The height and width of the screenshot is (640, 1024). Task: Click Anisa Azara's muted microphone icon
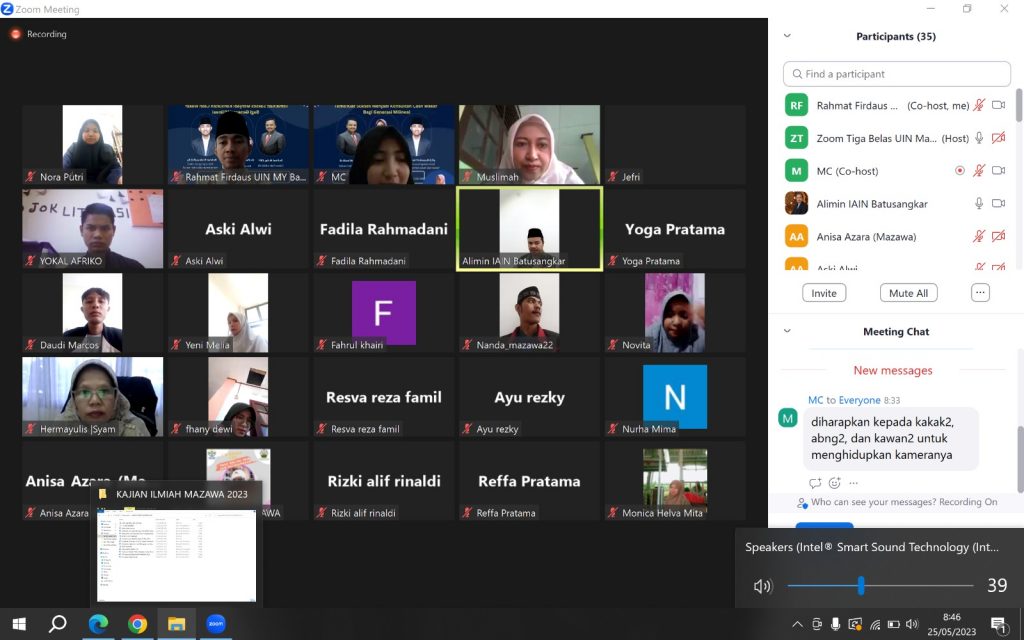click(x=979, y=237)
